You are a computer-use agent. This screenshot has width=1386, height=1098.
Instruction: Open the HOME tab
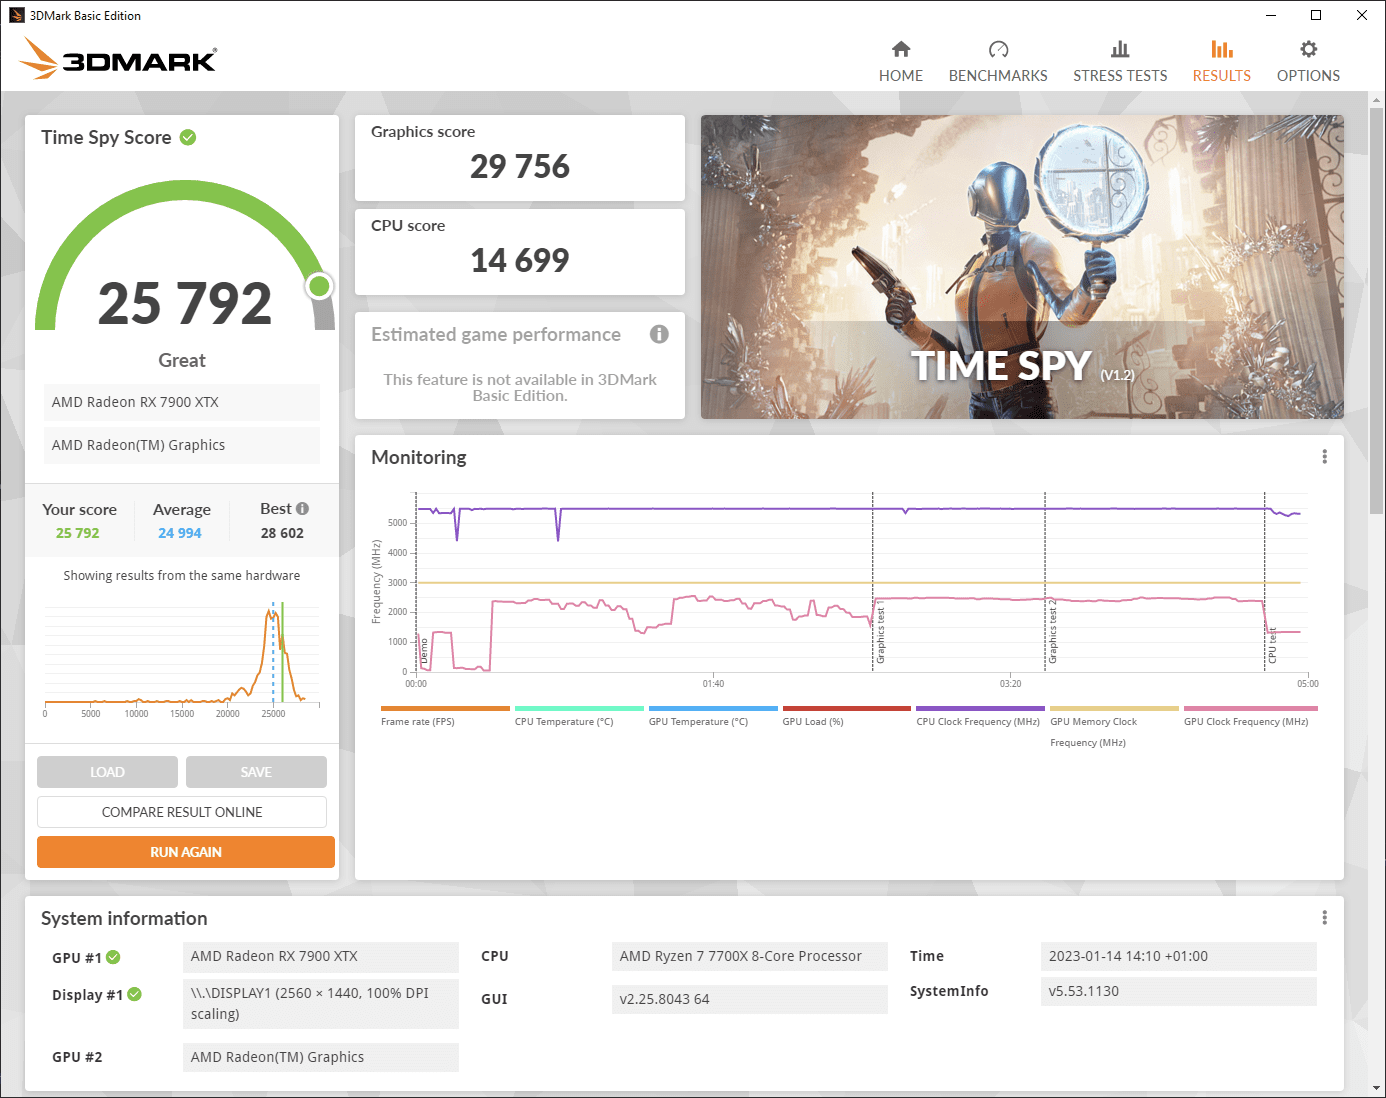tap(901, 76)
